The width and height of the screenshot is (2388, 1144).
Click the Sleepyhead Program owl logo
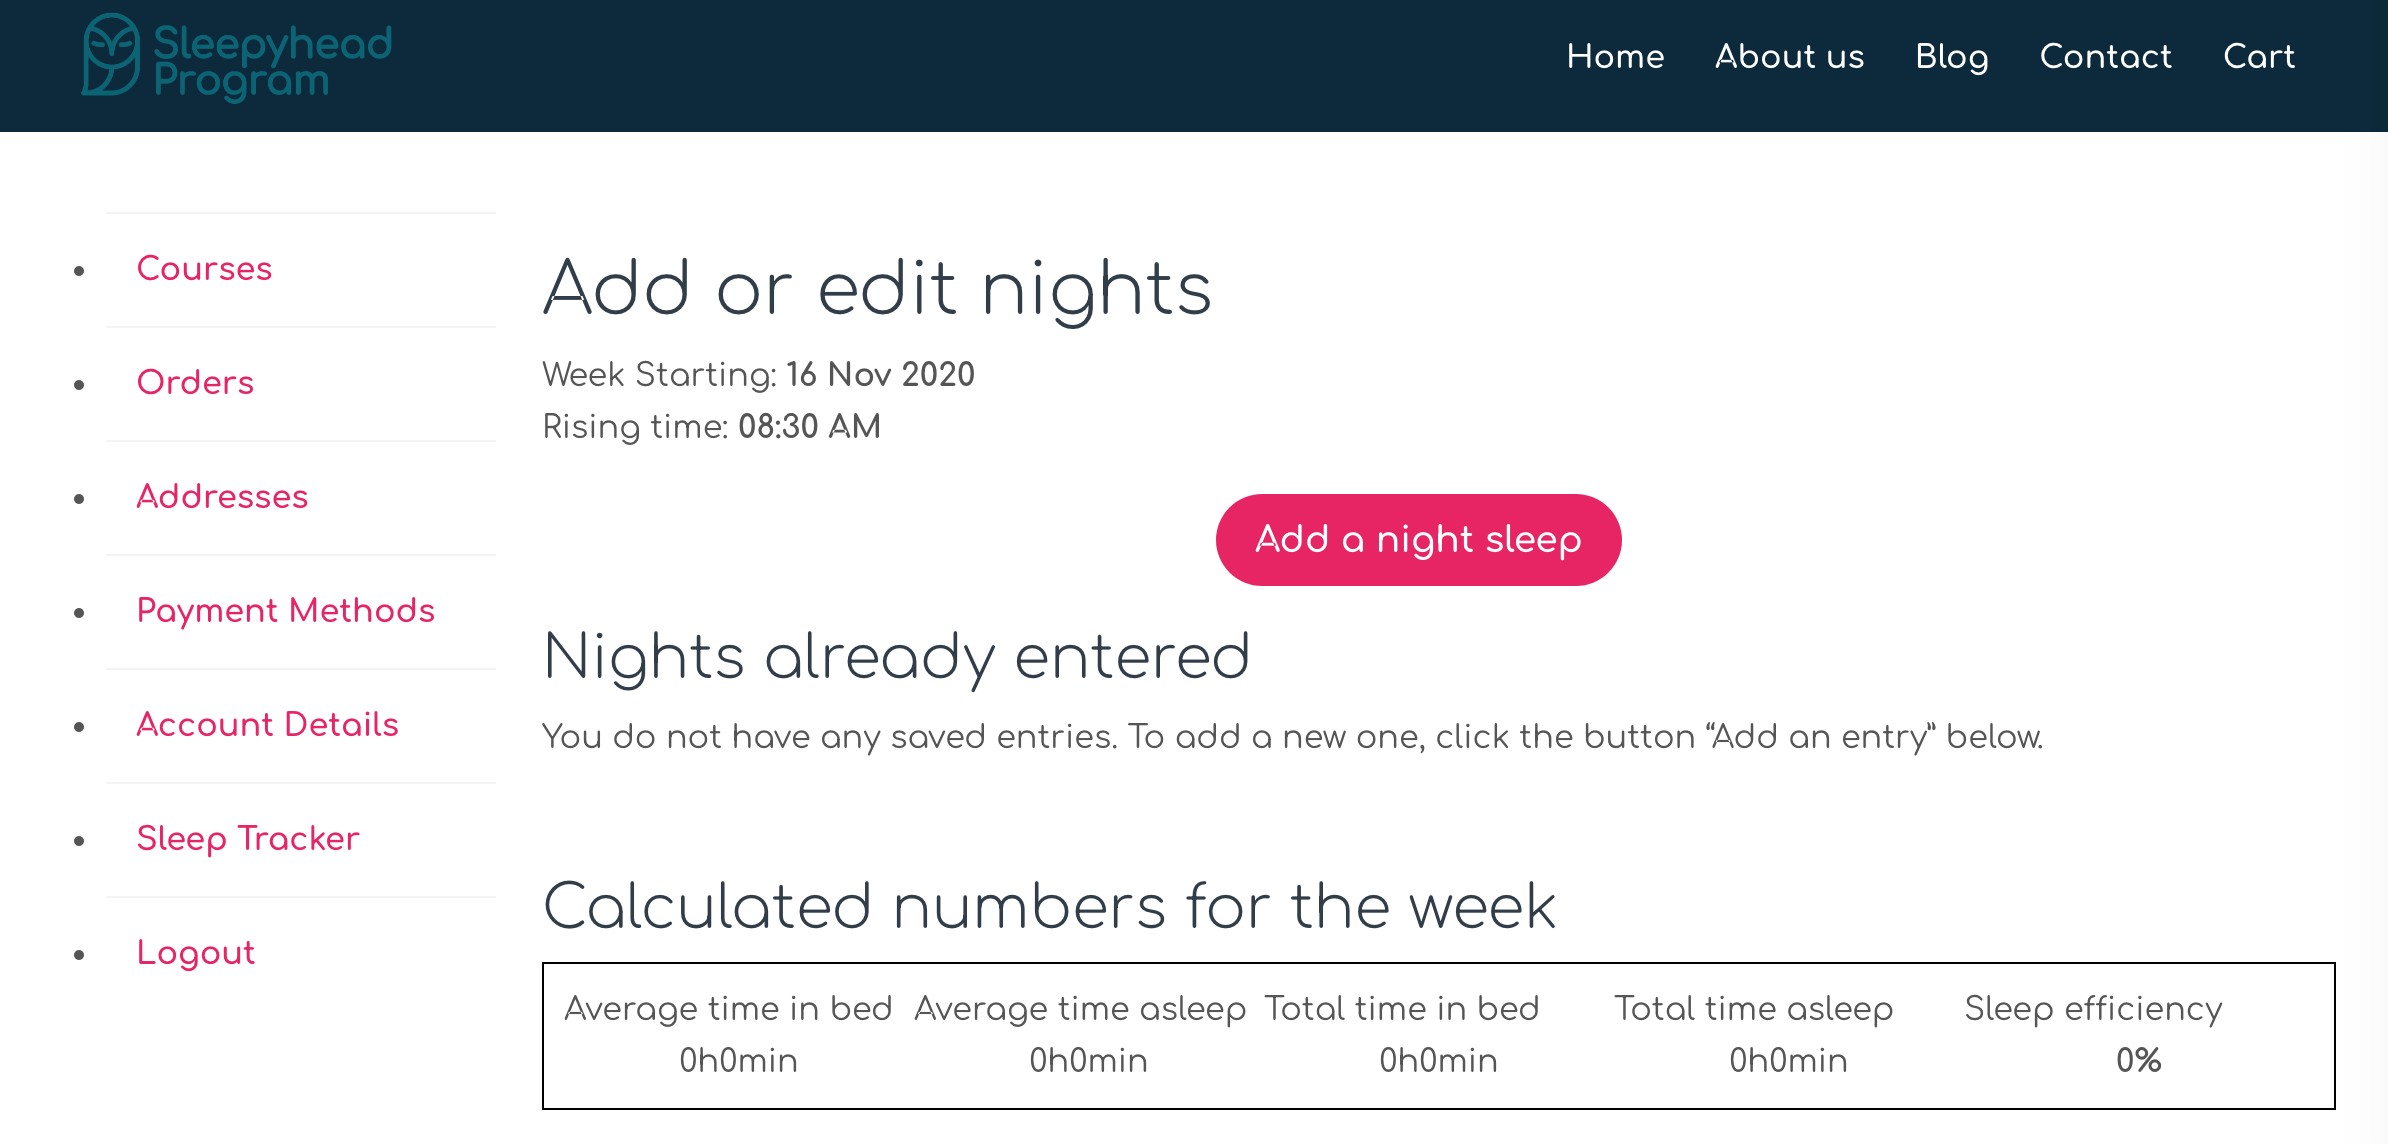point(111,55)
